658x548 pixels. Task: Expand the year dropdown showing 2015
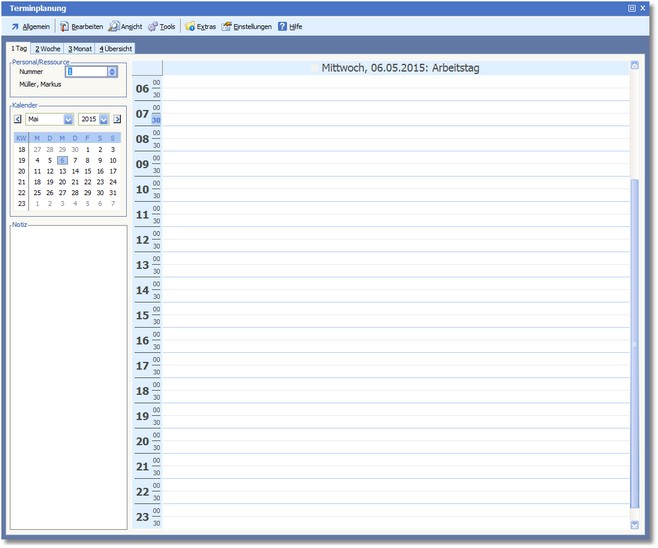click(103, 119)
